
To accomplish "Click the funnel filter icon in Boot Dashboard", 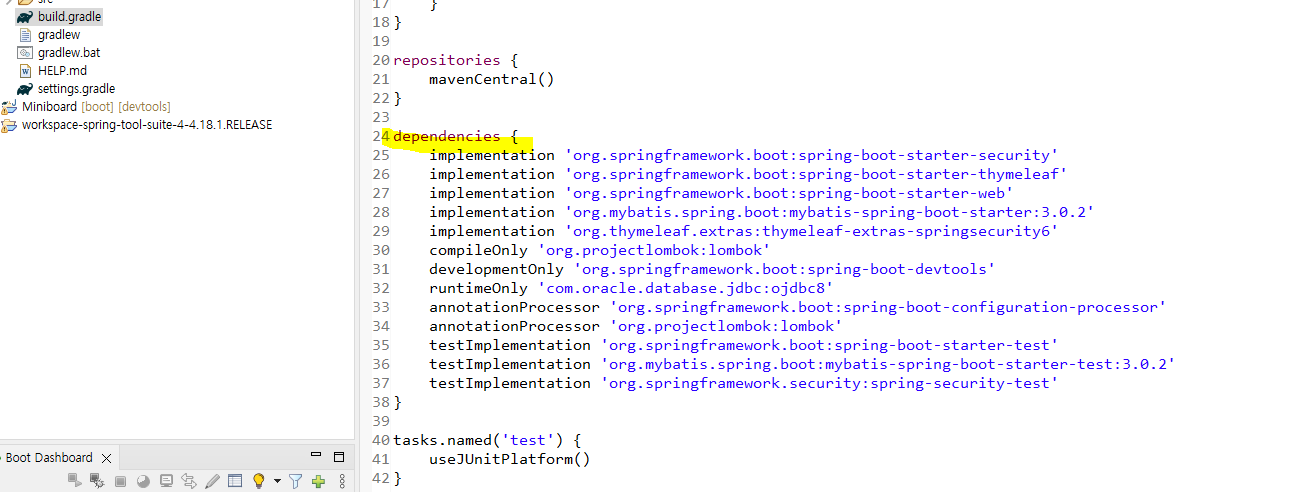I will pos(295,481).
